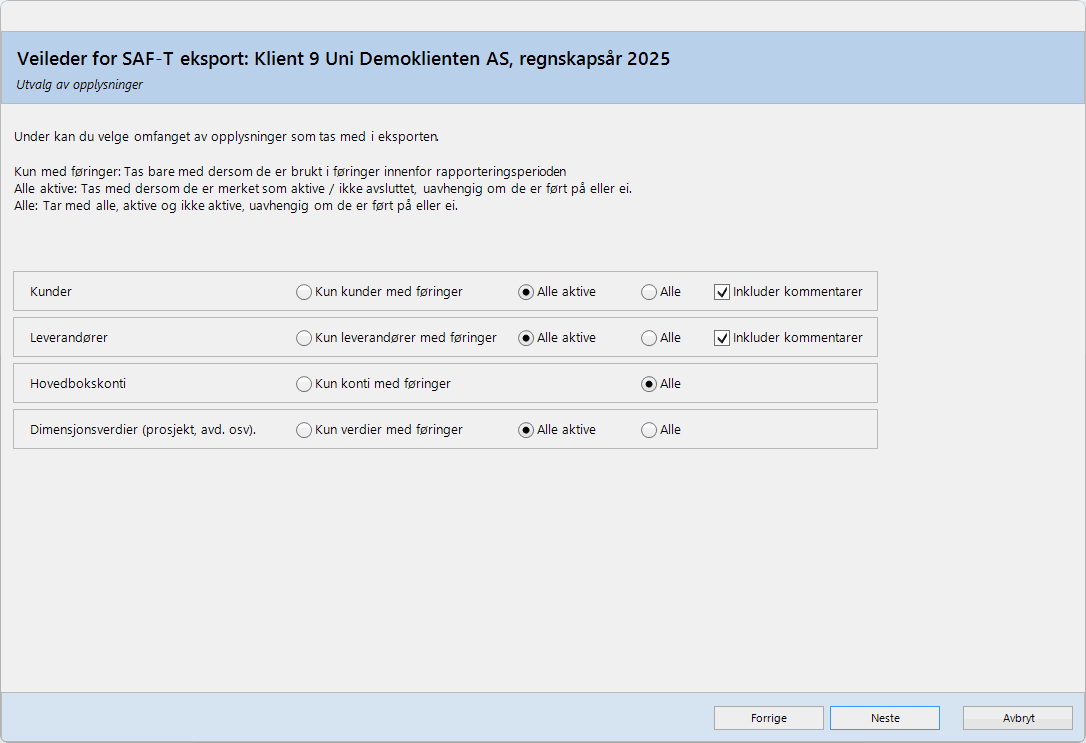Untick 'Inkluder kommentarer' for Kunder
Image resolution: width=1086 pixels, height=743 pixels.
tap(722, 292)
